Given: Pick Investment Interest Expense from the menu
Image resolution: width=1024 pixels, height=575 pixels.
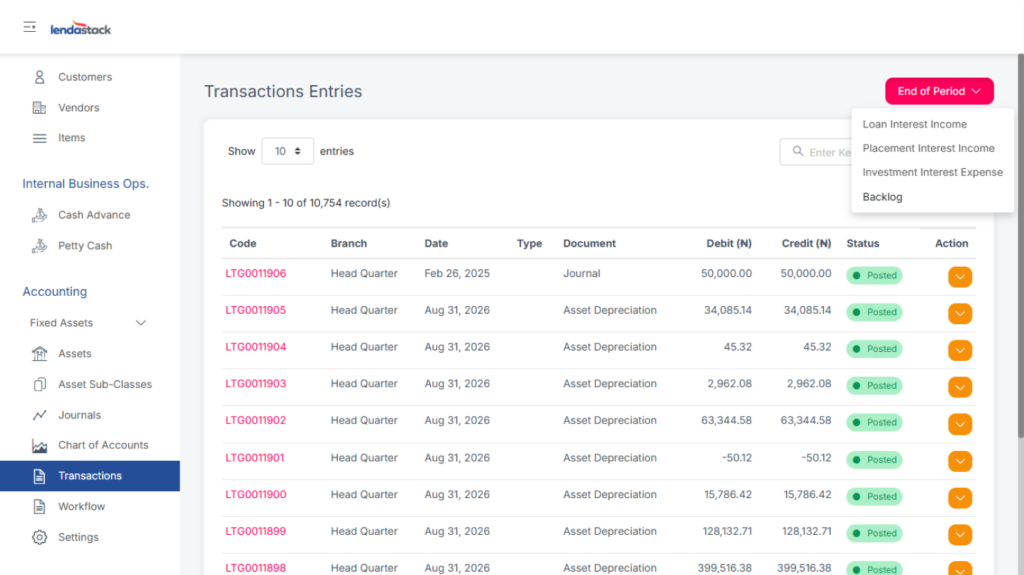Looking at the screenshot, I should [x=932, y=172].
